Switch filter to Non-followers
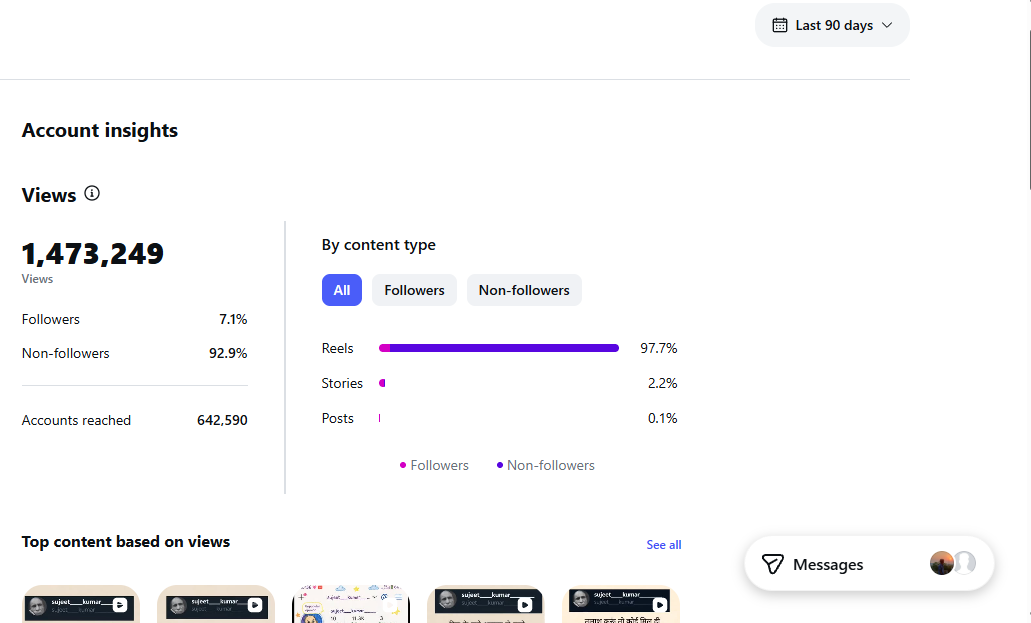Screen dimensions: 1031x623 [x=524, y=290]
